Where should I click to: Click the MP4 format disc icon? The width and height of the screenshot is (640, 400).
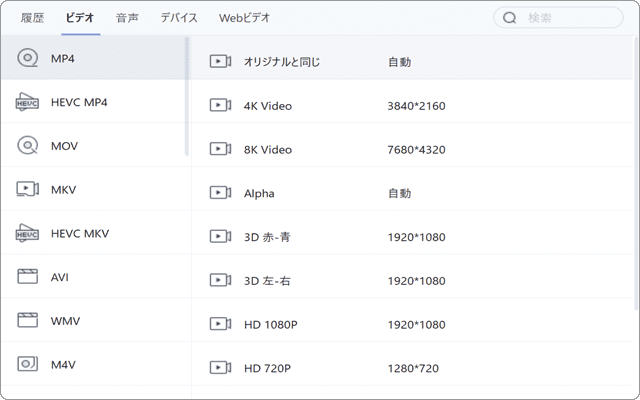27,58
